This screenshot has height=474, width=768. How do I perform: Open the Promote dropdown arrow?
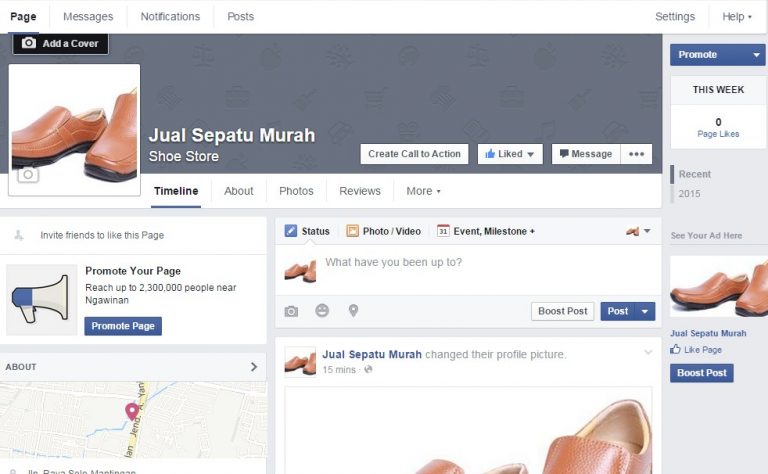point(756,55)
